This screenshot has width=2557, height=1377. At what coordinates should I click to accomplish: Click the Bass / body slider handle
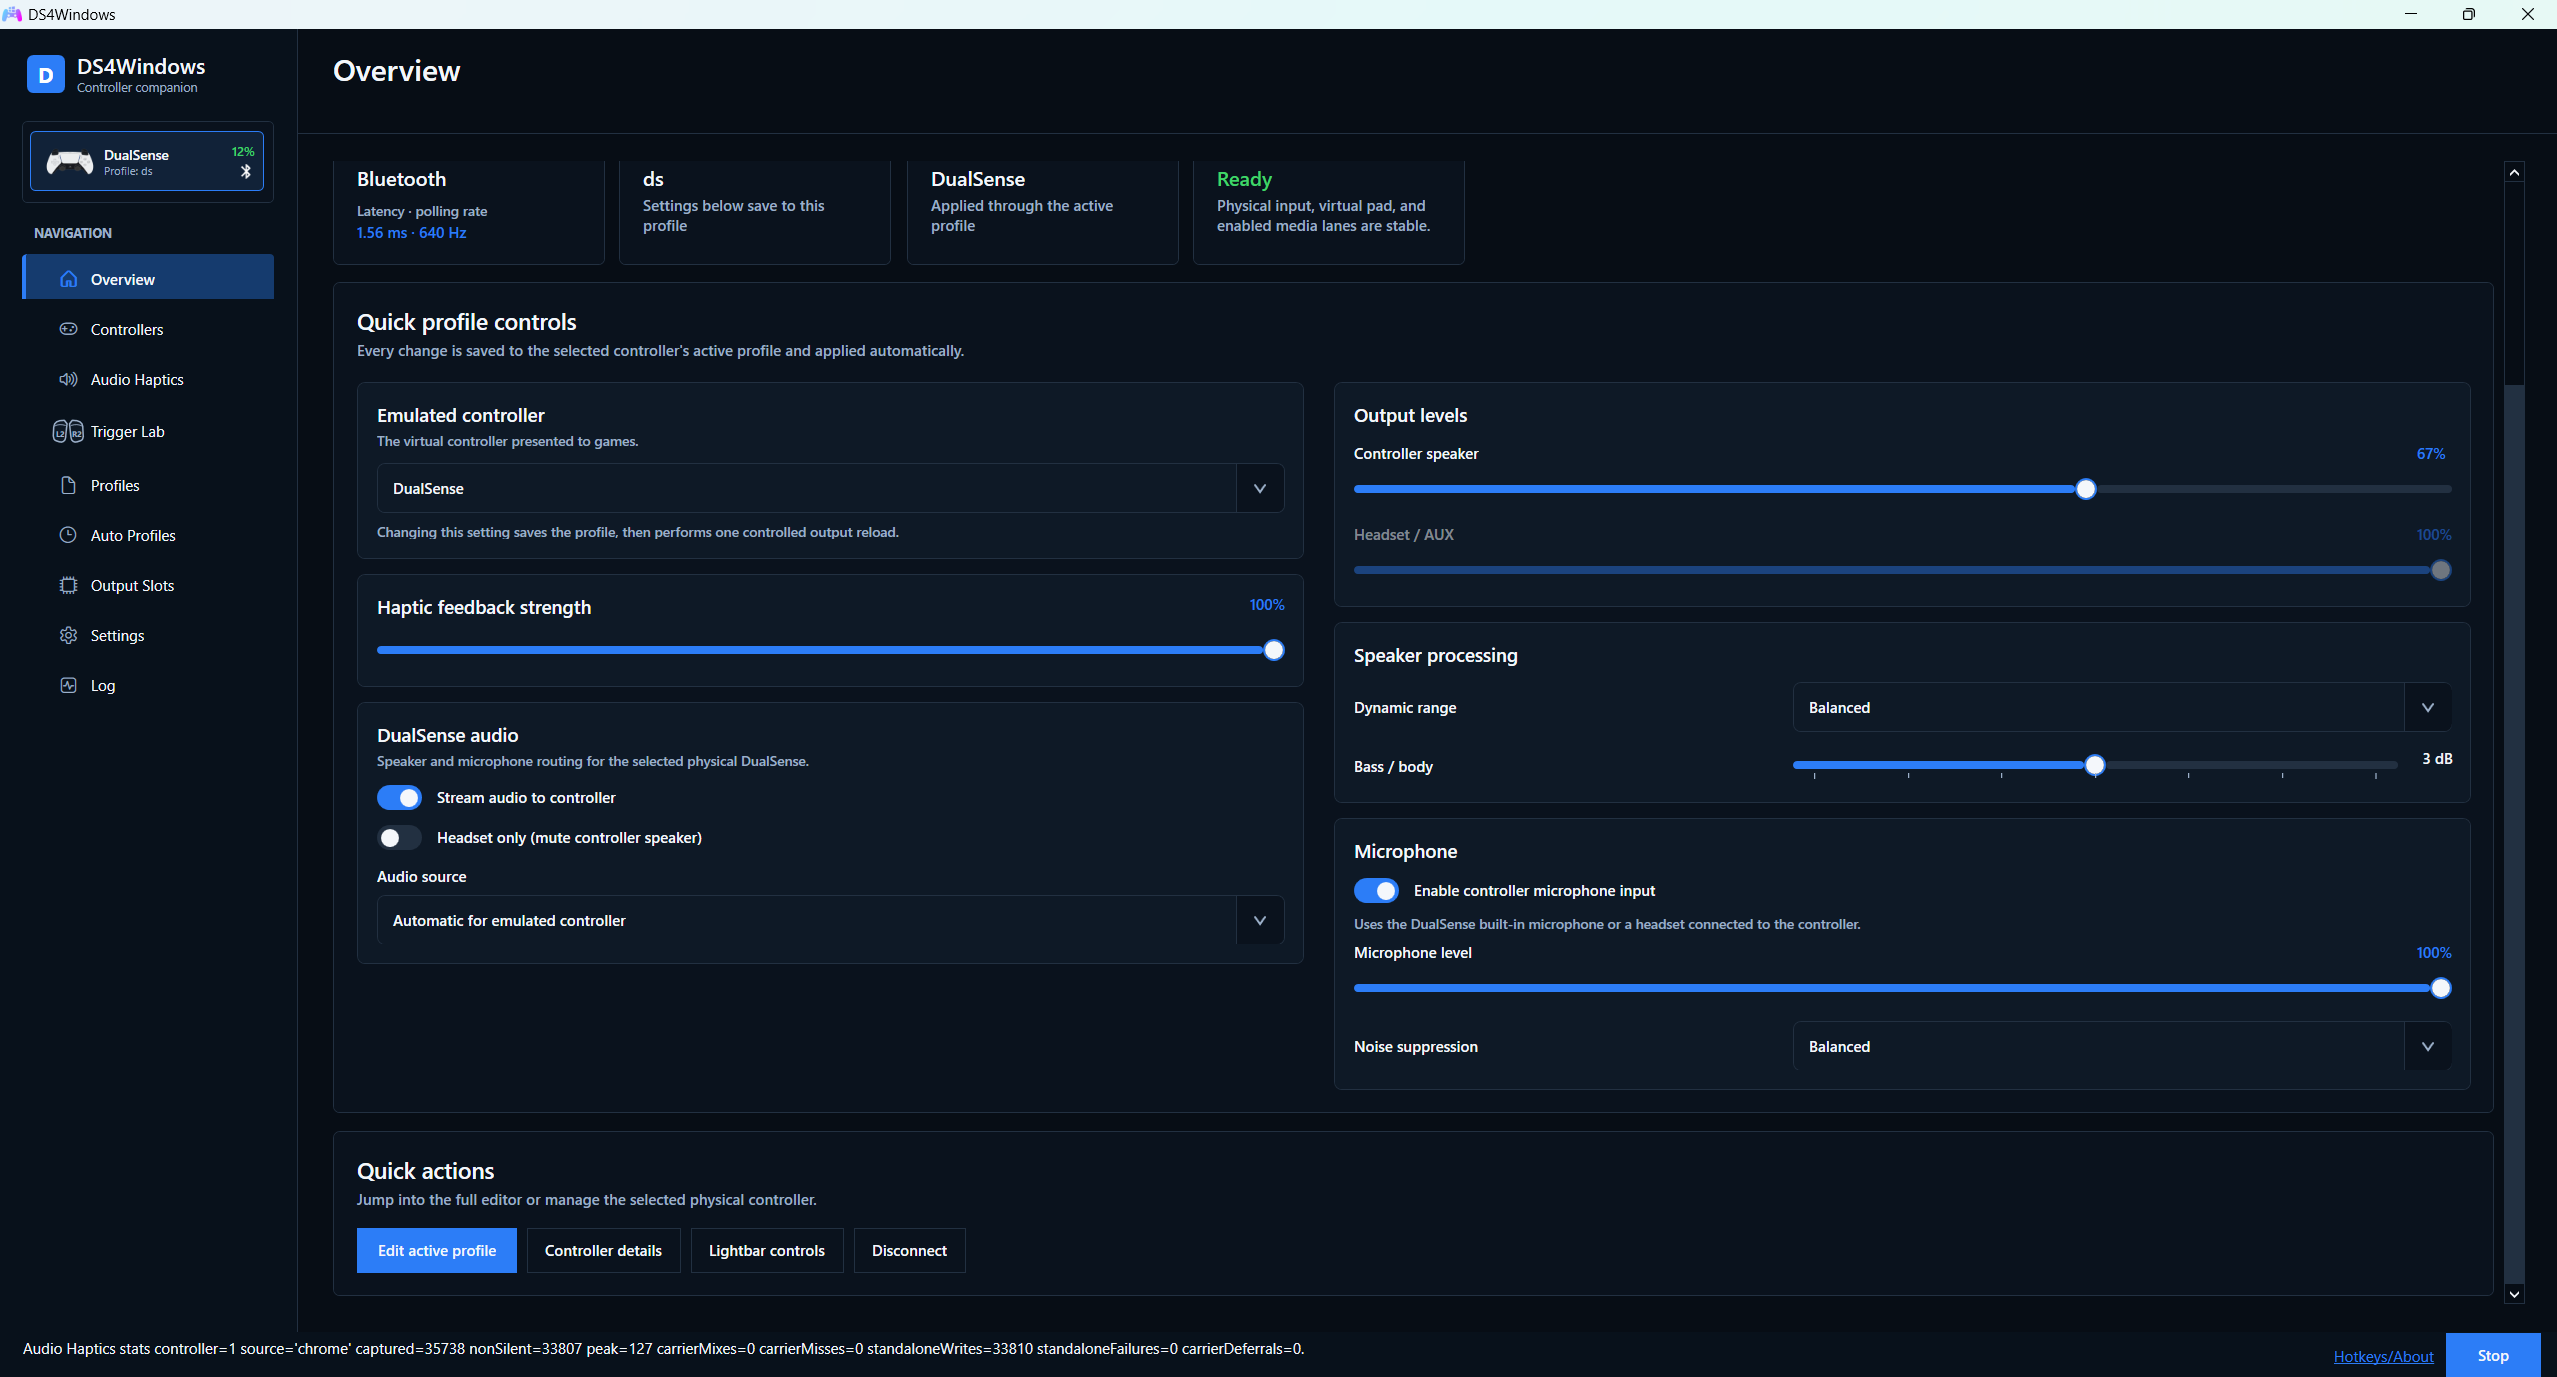coord(2094,765)
